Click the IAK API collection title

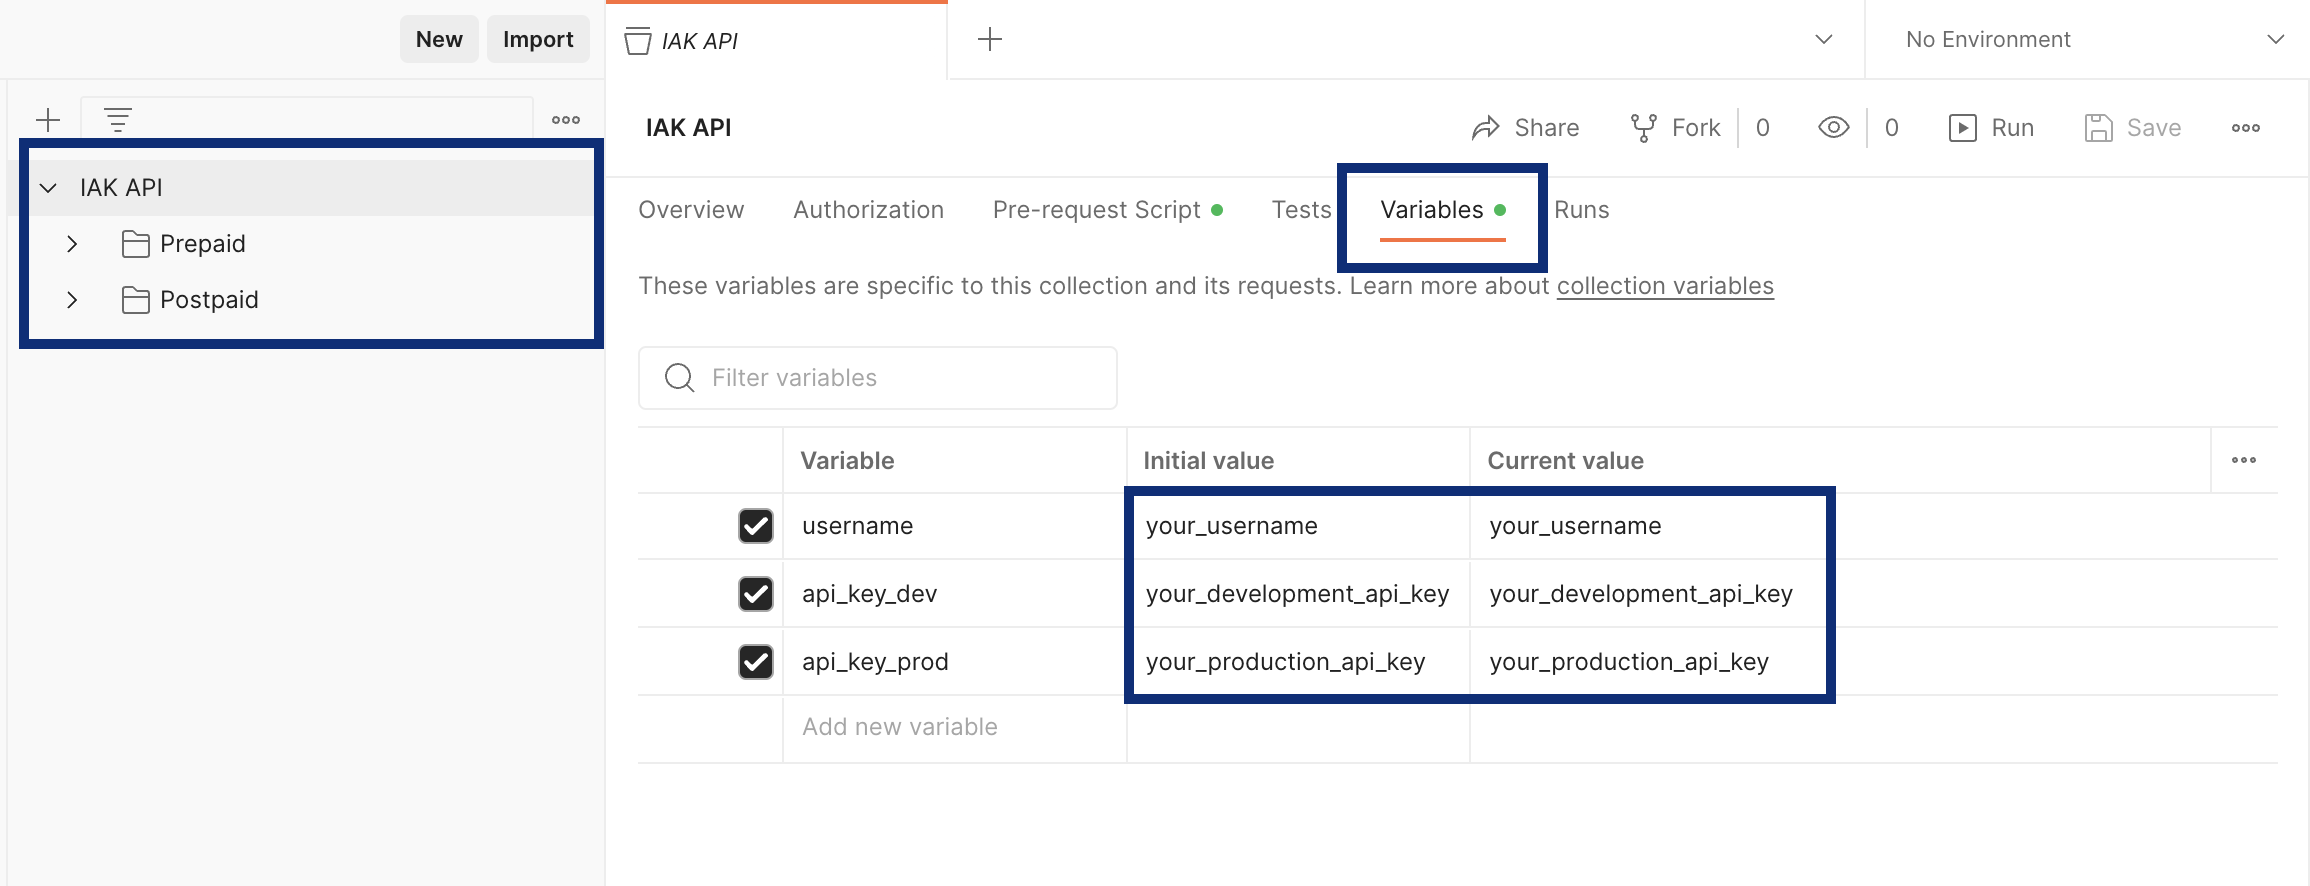(689, 128)
